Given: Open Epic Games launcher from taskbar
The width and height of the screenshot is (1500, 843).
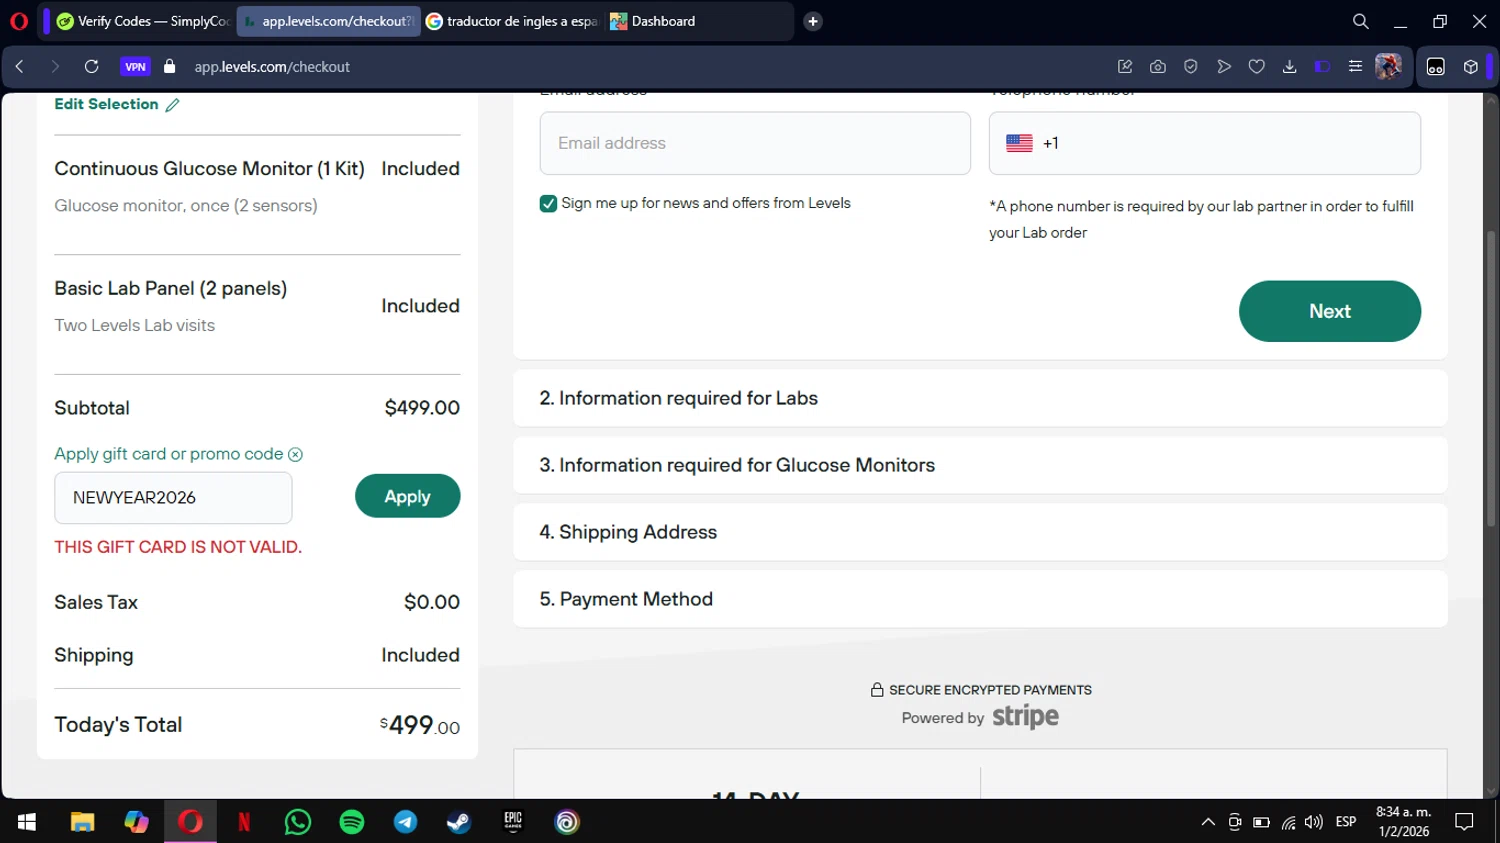Looking at the screenshot, I should click(513, 822).
